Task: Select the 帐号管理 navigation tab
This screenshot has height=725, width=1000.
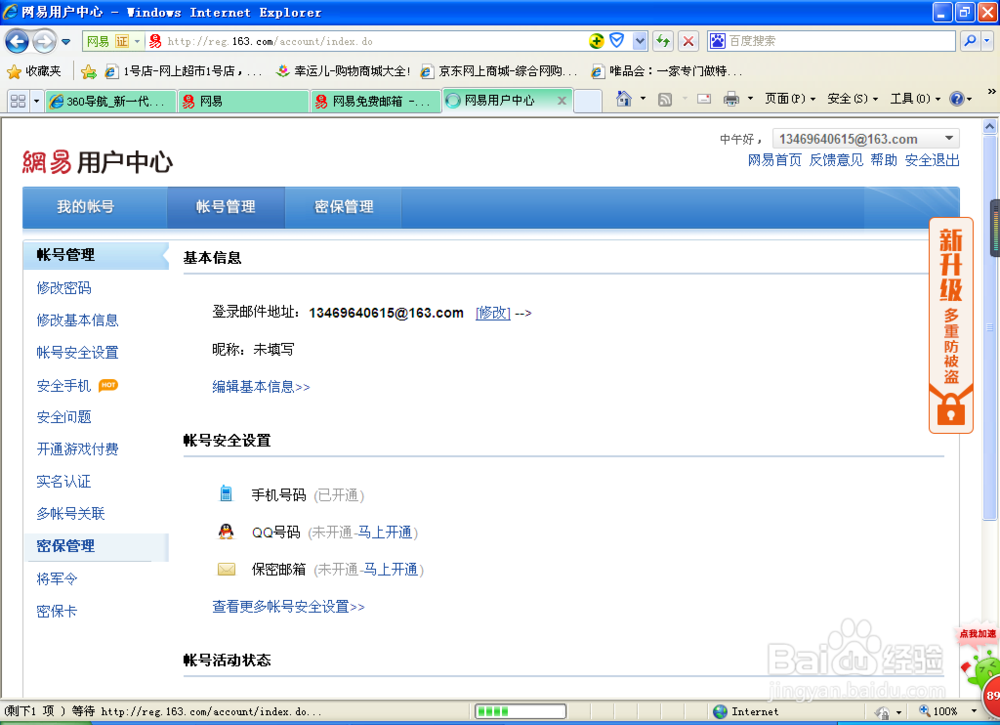Action: (226, 207)
